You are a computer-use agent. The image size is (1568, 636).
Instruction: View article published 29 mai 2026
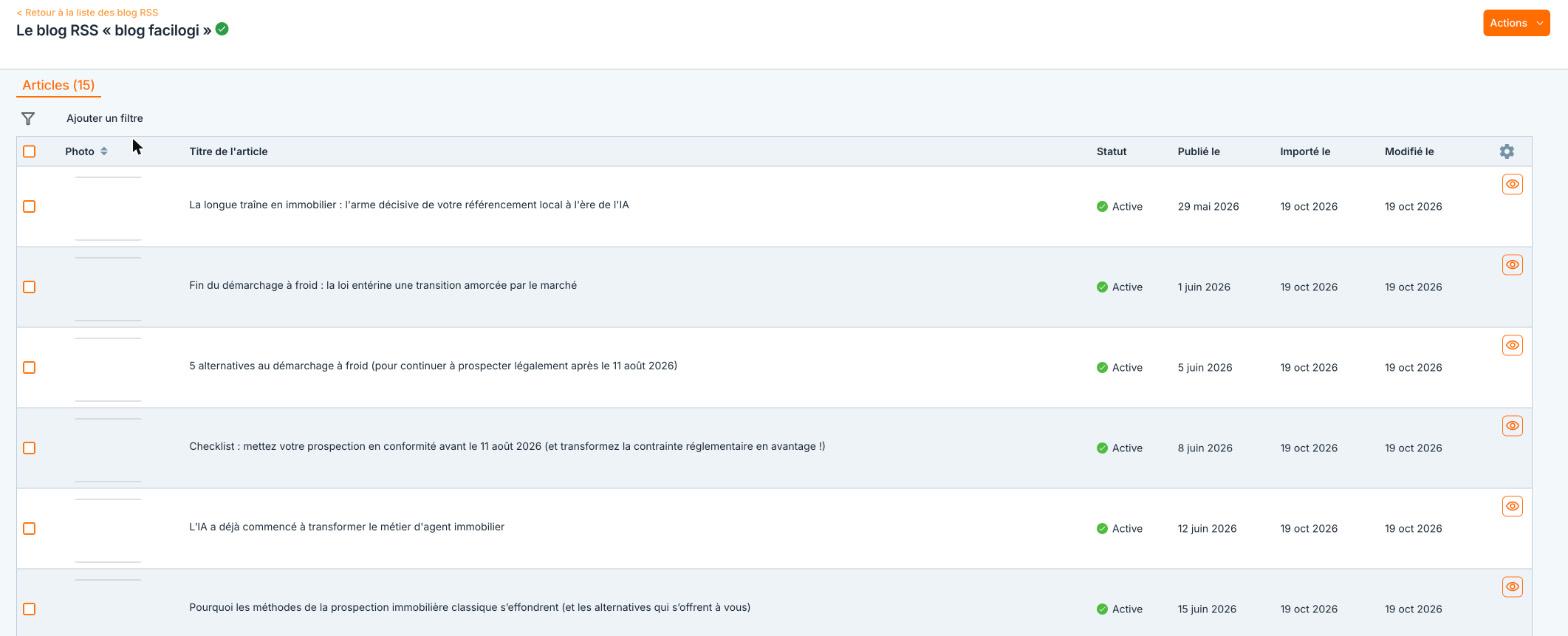(x=1512, y=184)
